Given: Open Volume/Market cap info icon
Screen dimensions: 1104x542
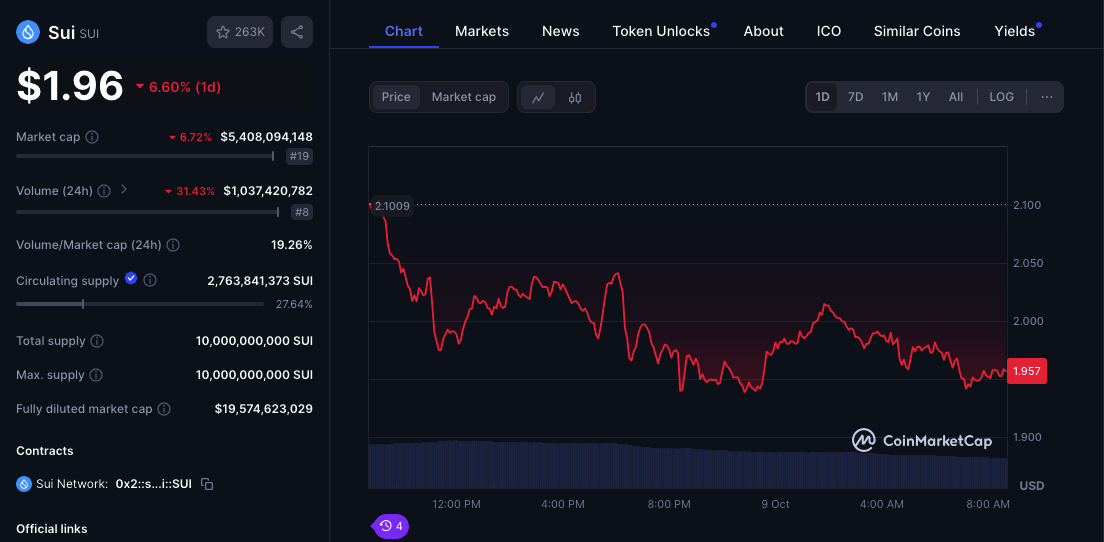Looking at the screenshot, I should tap(173, 245).
